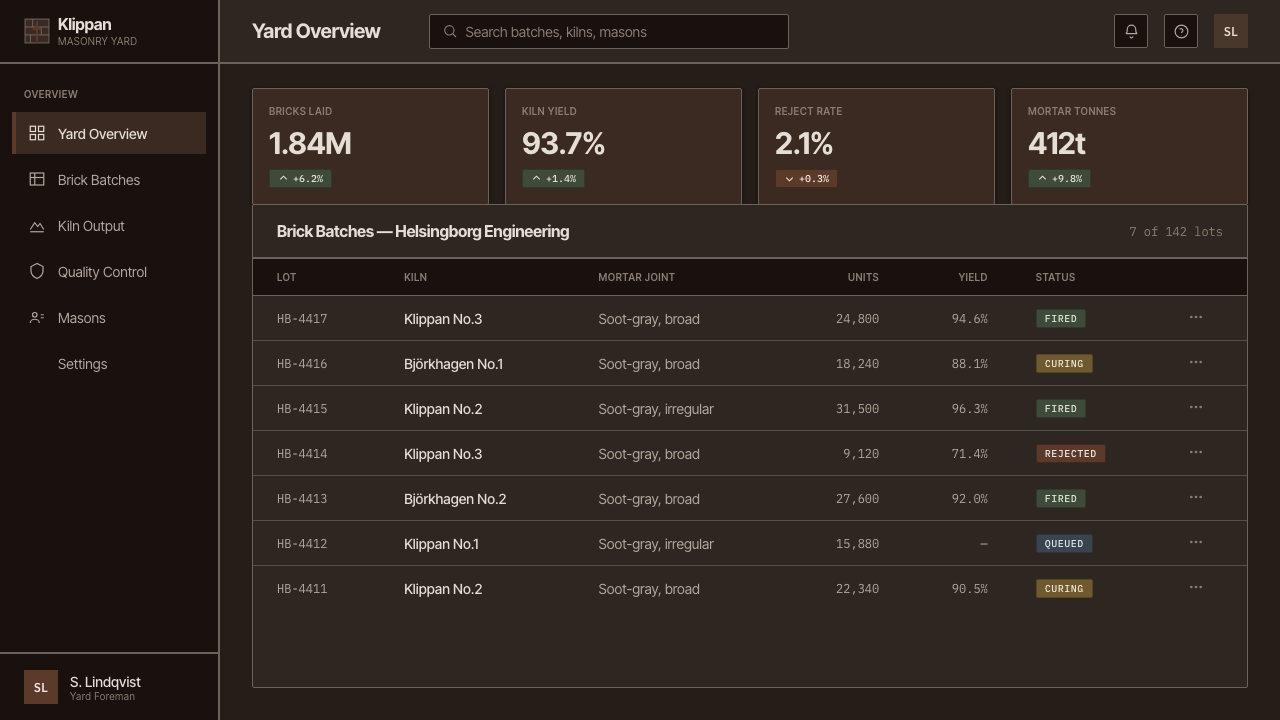This screenshot has height=720, width=1280.
Task: Open row actions for lot HB-4415
Action: click(x=1196, y=407)
